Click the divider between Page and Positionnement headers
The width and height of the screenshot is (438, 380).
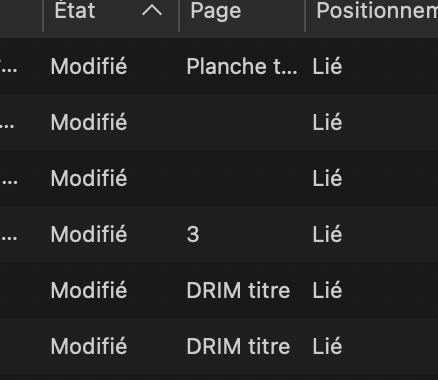point(305,16)
